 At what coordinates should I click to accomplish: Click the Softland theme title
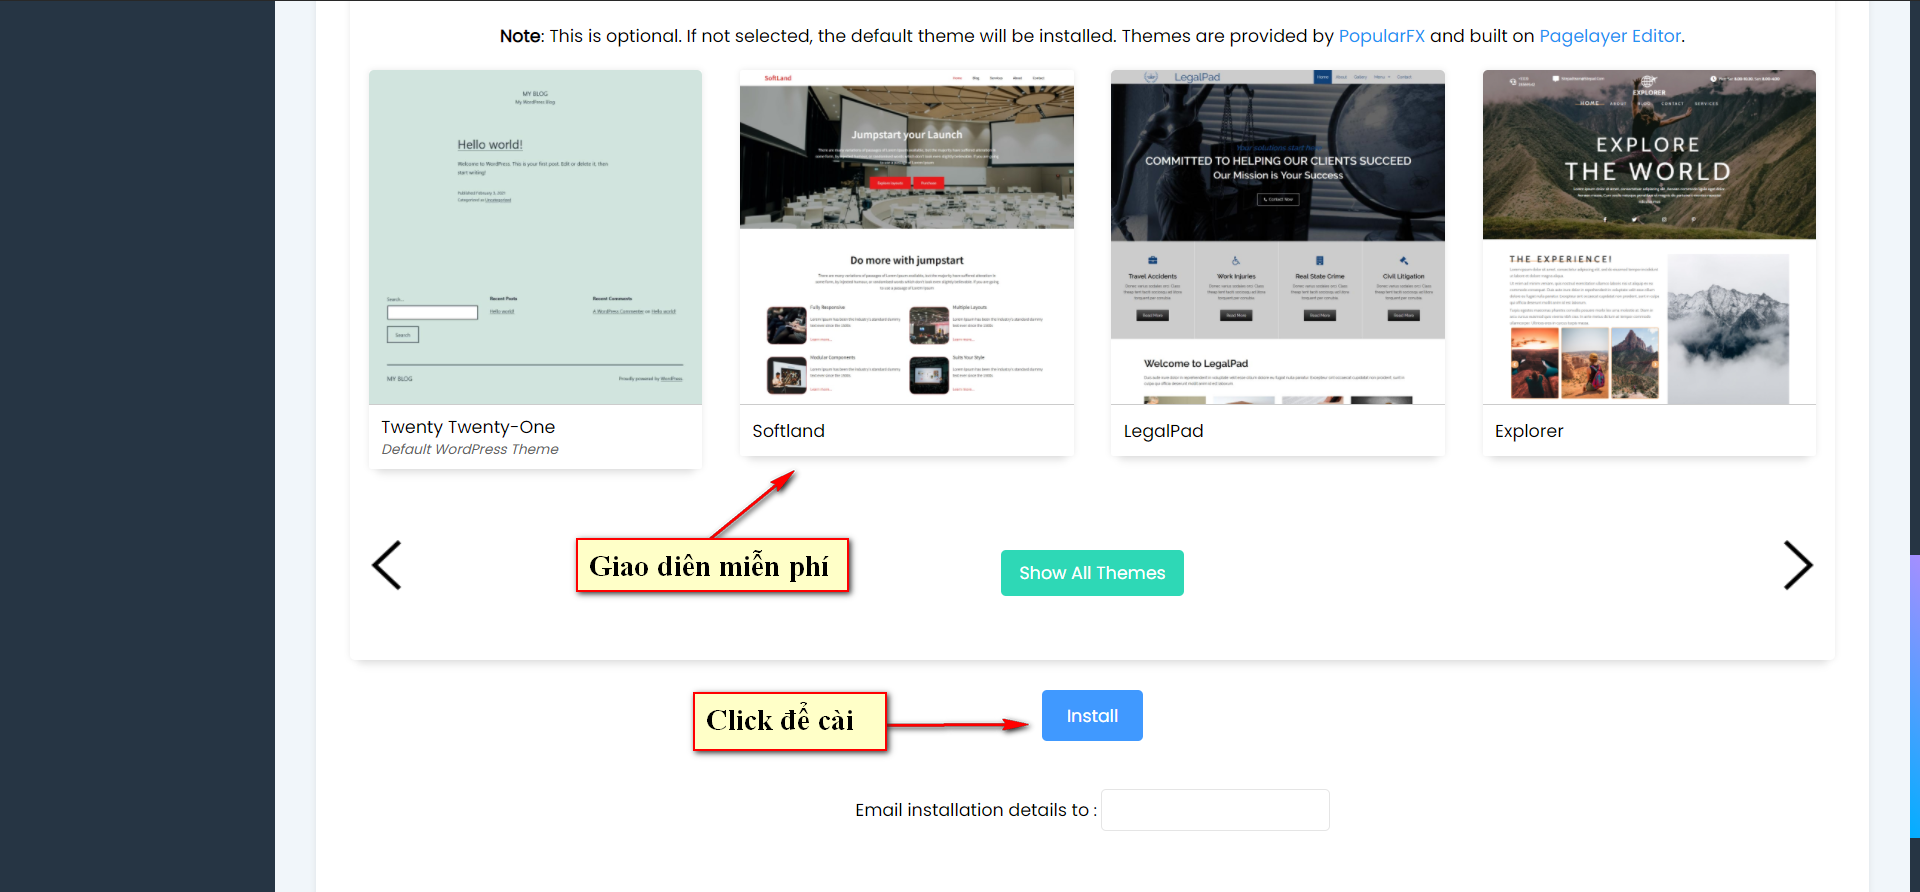coord(788,431)
